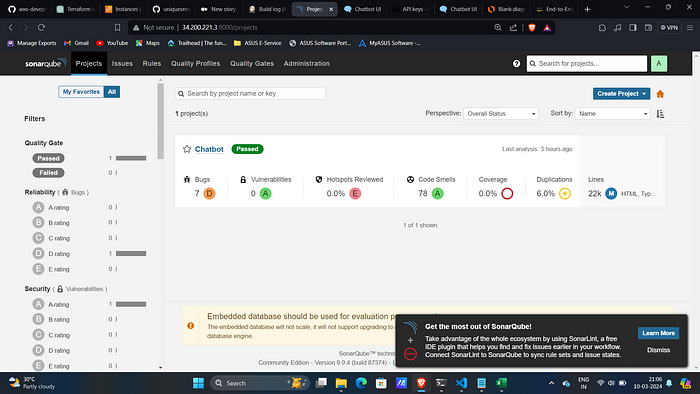The image size is (700, 394).
Task: Open the Chatbot project link
Action: 209,149
